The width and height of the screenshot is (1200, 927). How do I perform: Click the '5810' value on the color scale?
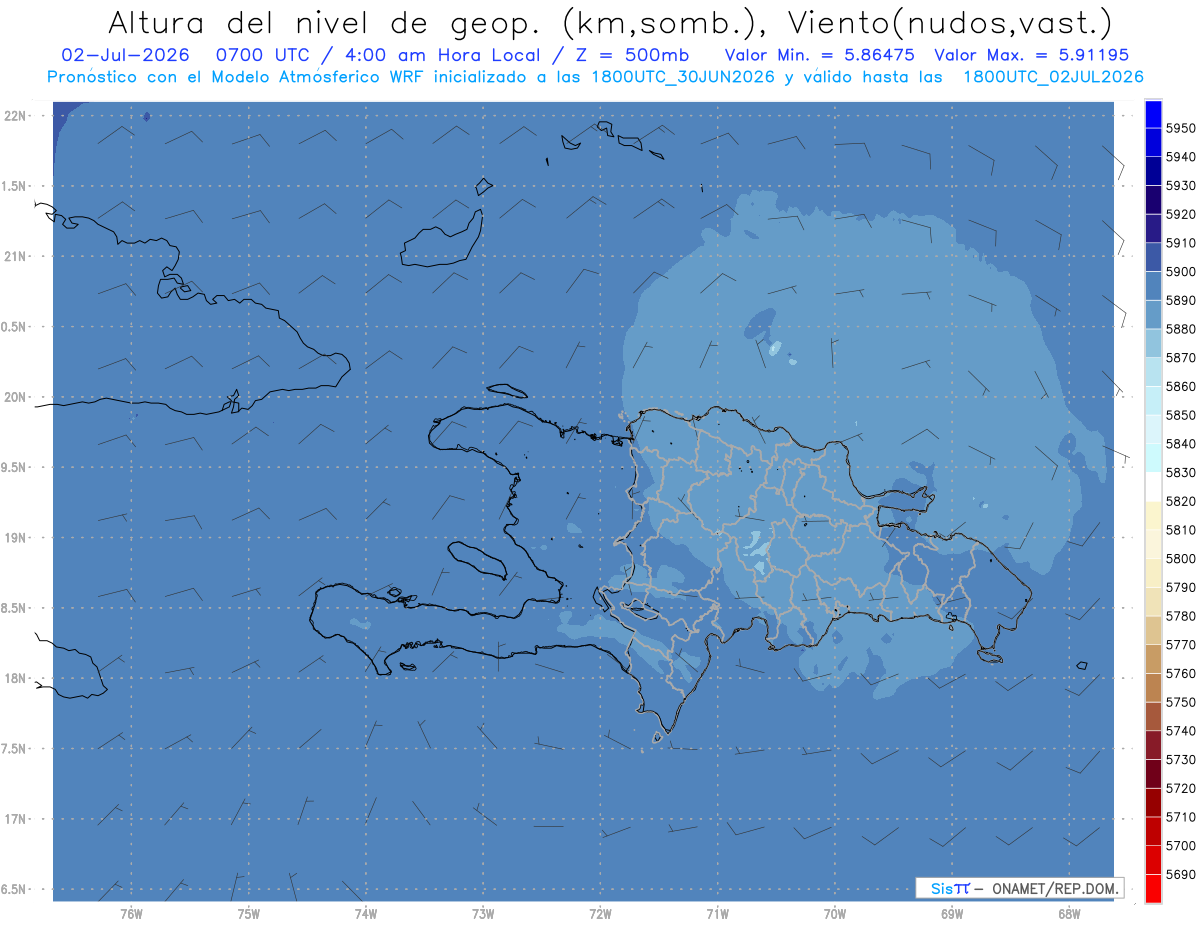(1181, 530)
